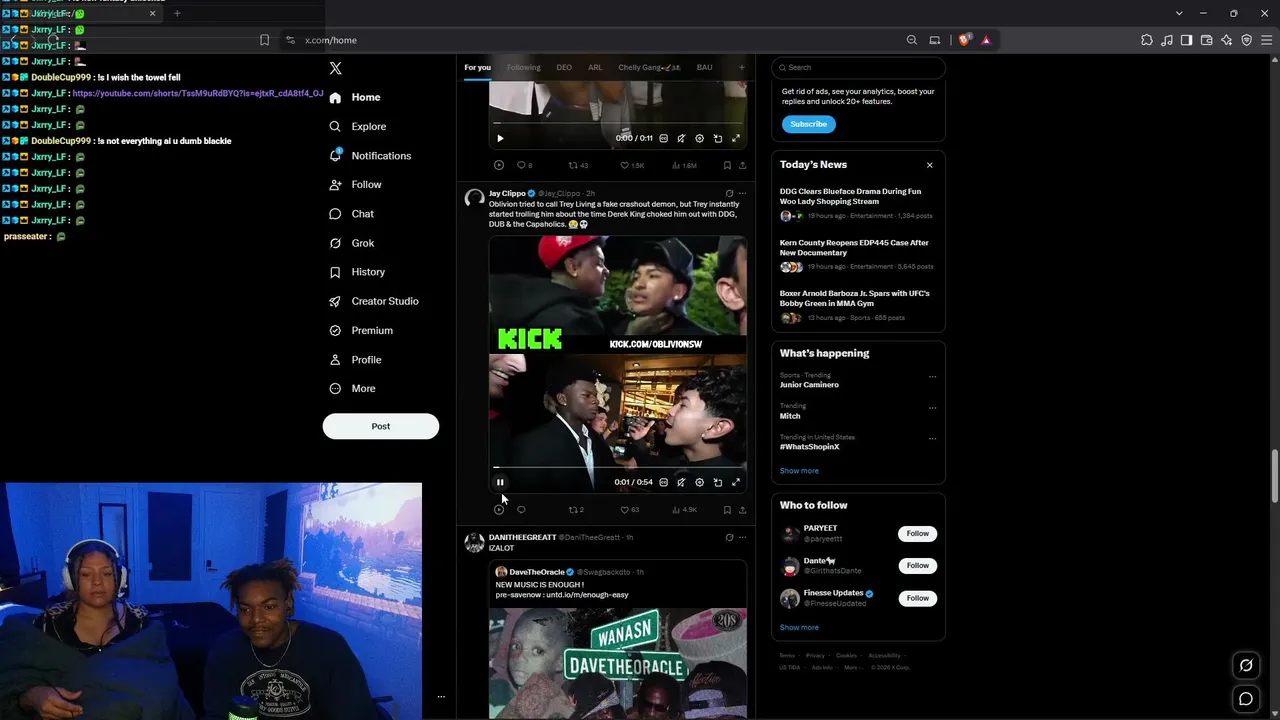Like the post with 1.5K likes
1280x720 pixels.
click(632, 165)
